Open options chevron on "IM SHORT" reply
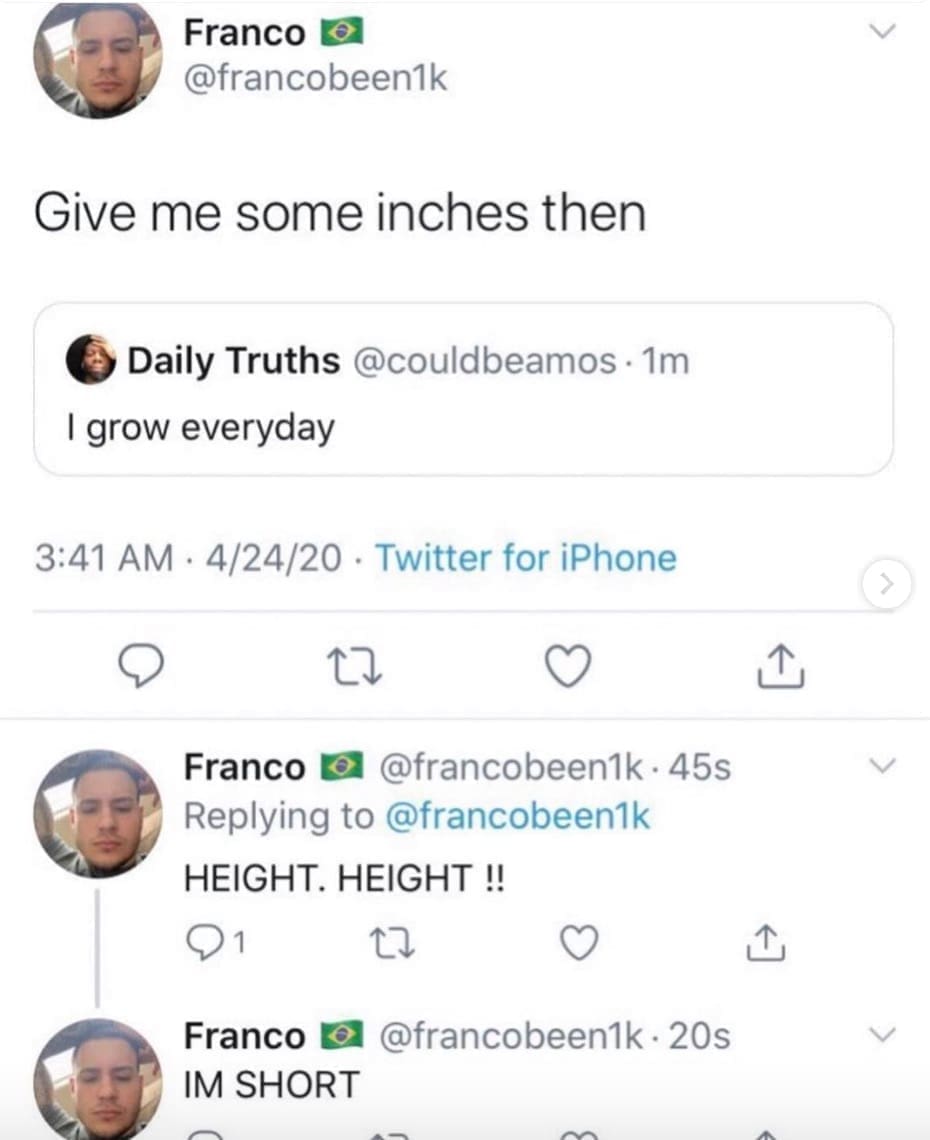This screenshot has height=1140, width=930. click(x=882, y=1035)
